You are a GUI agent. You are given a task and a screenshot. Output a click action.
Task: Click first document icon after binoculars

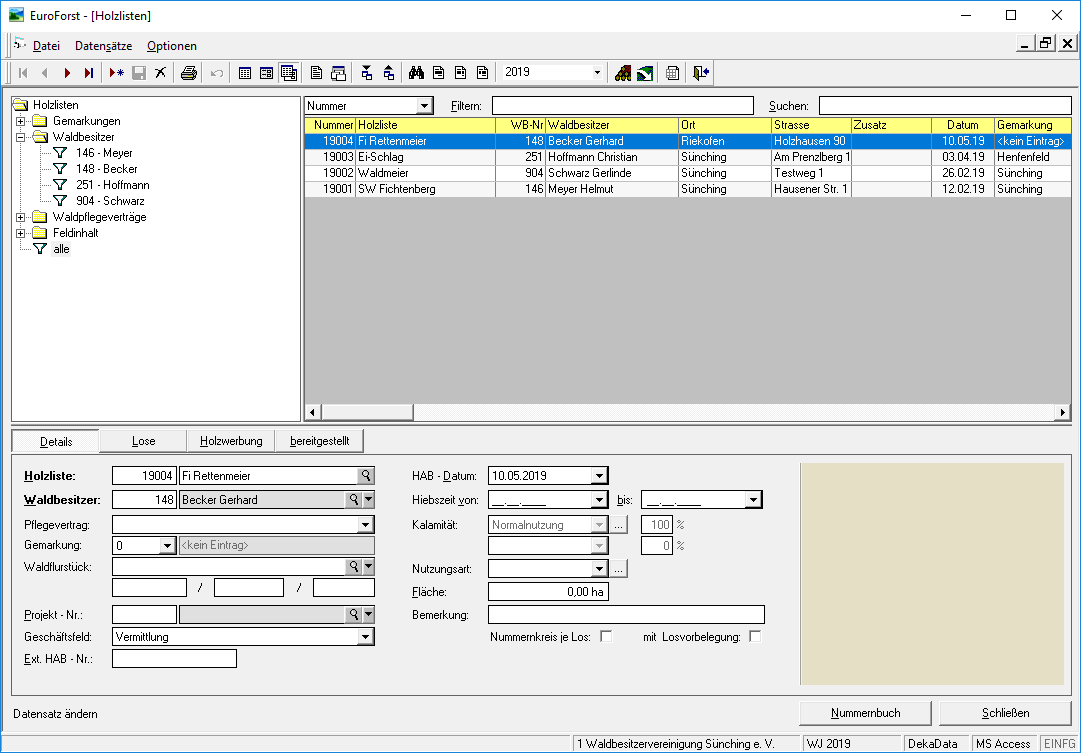(438, 72)
